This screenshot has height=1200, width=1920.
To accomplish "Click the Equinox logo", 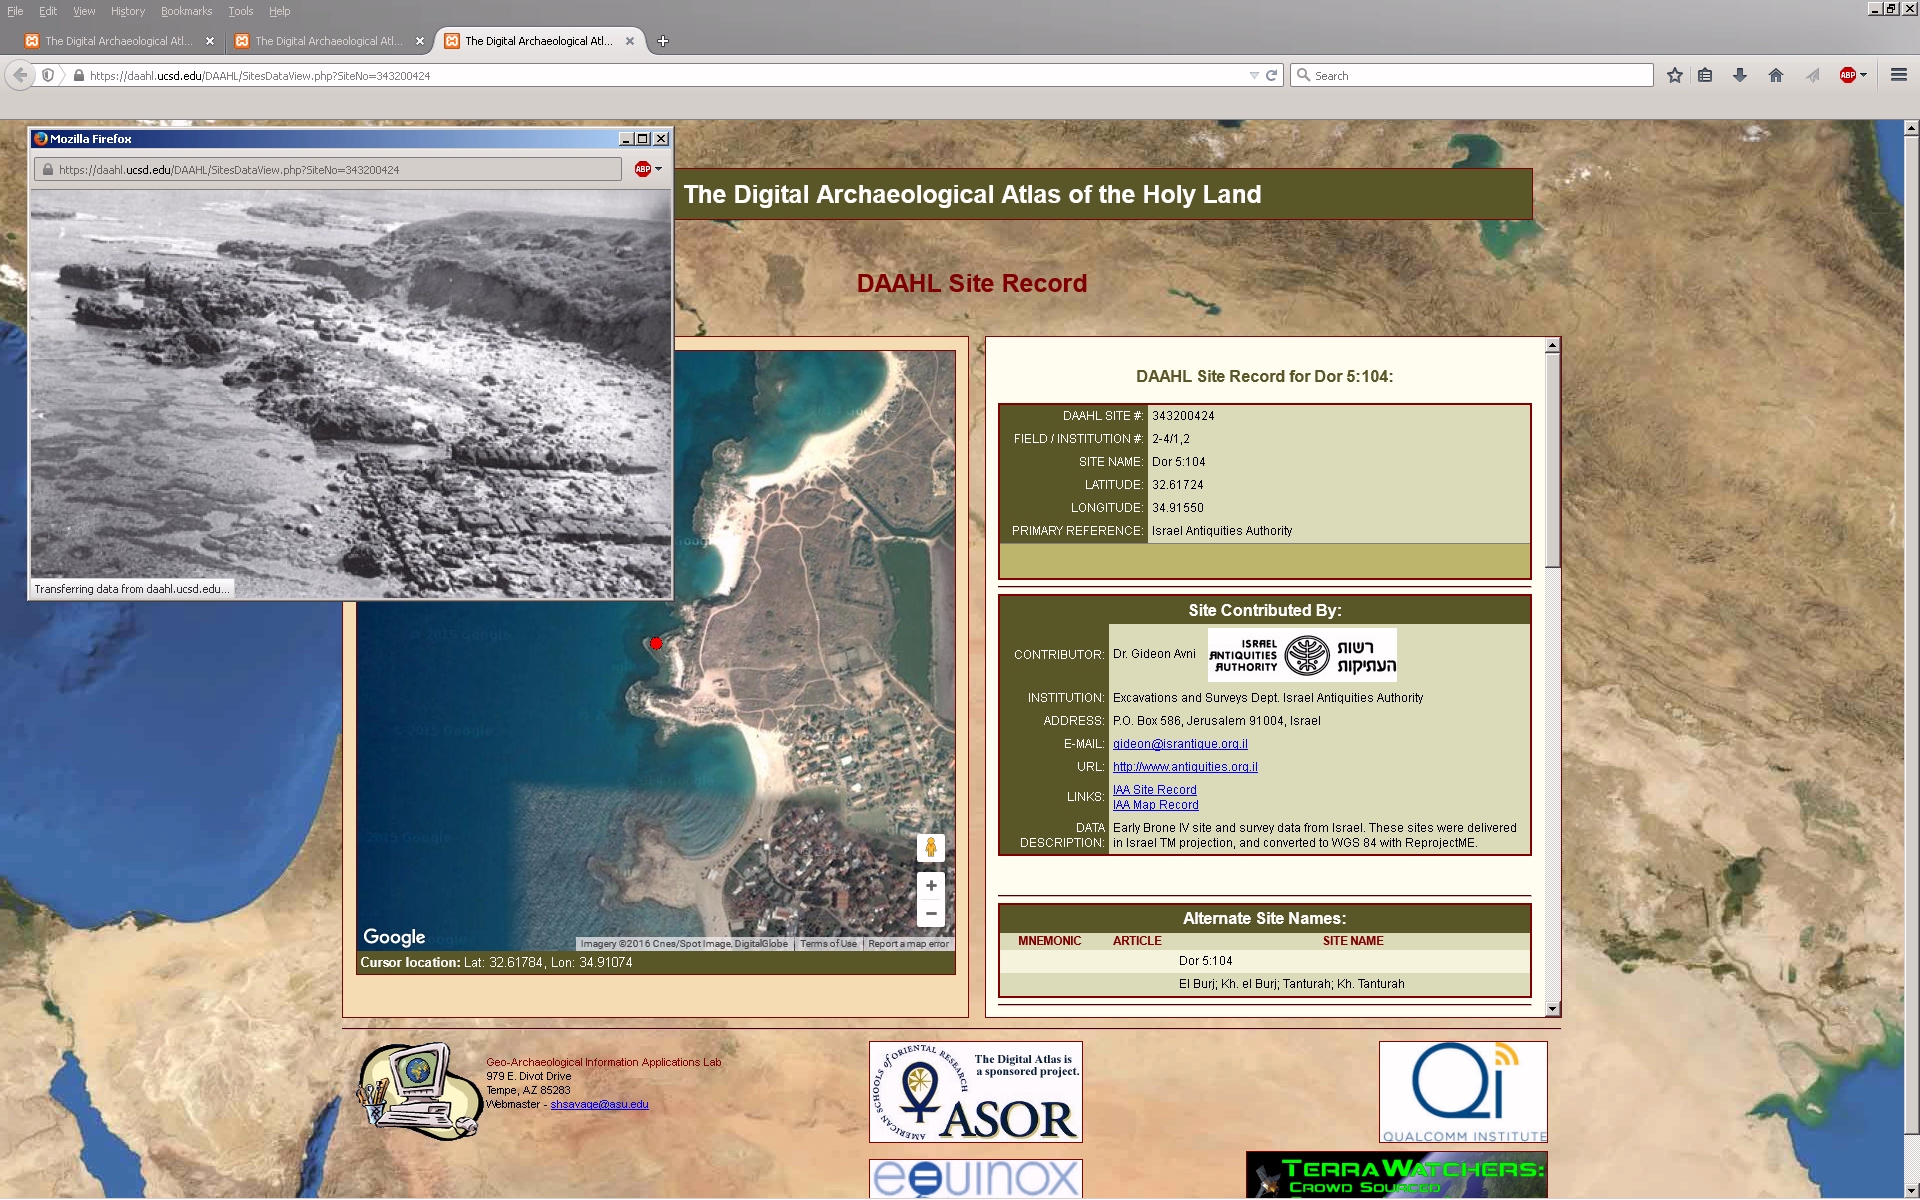I will pos(976,1179).
